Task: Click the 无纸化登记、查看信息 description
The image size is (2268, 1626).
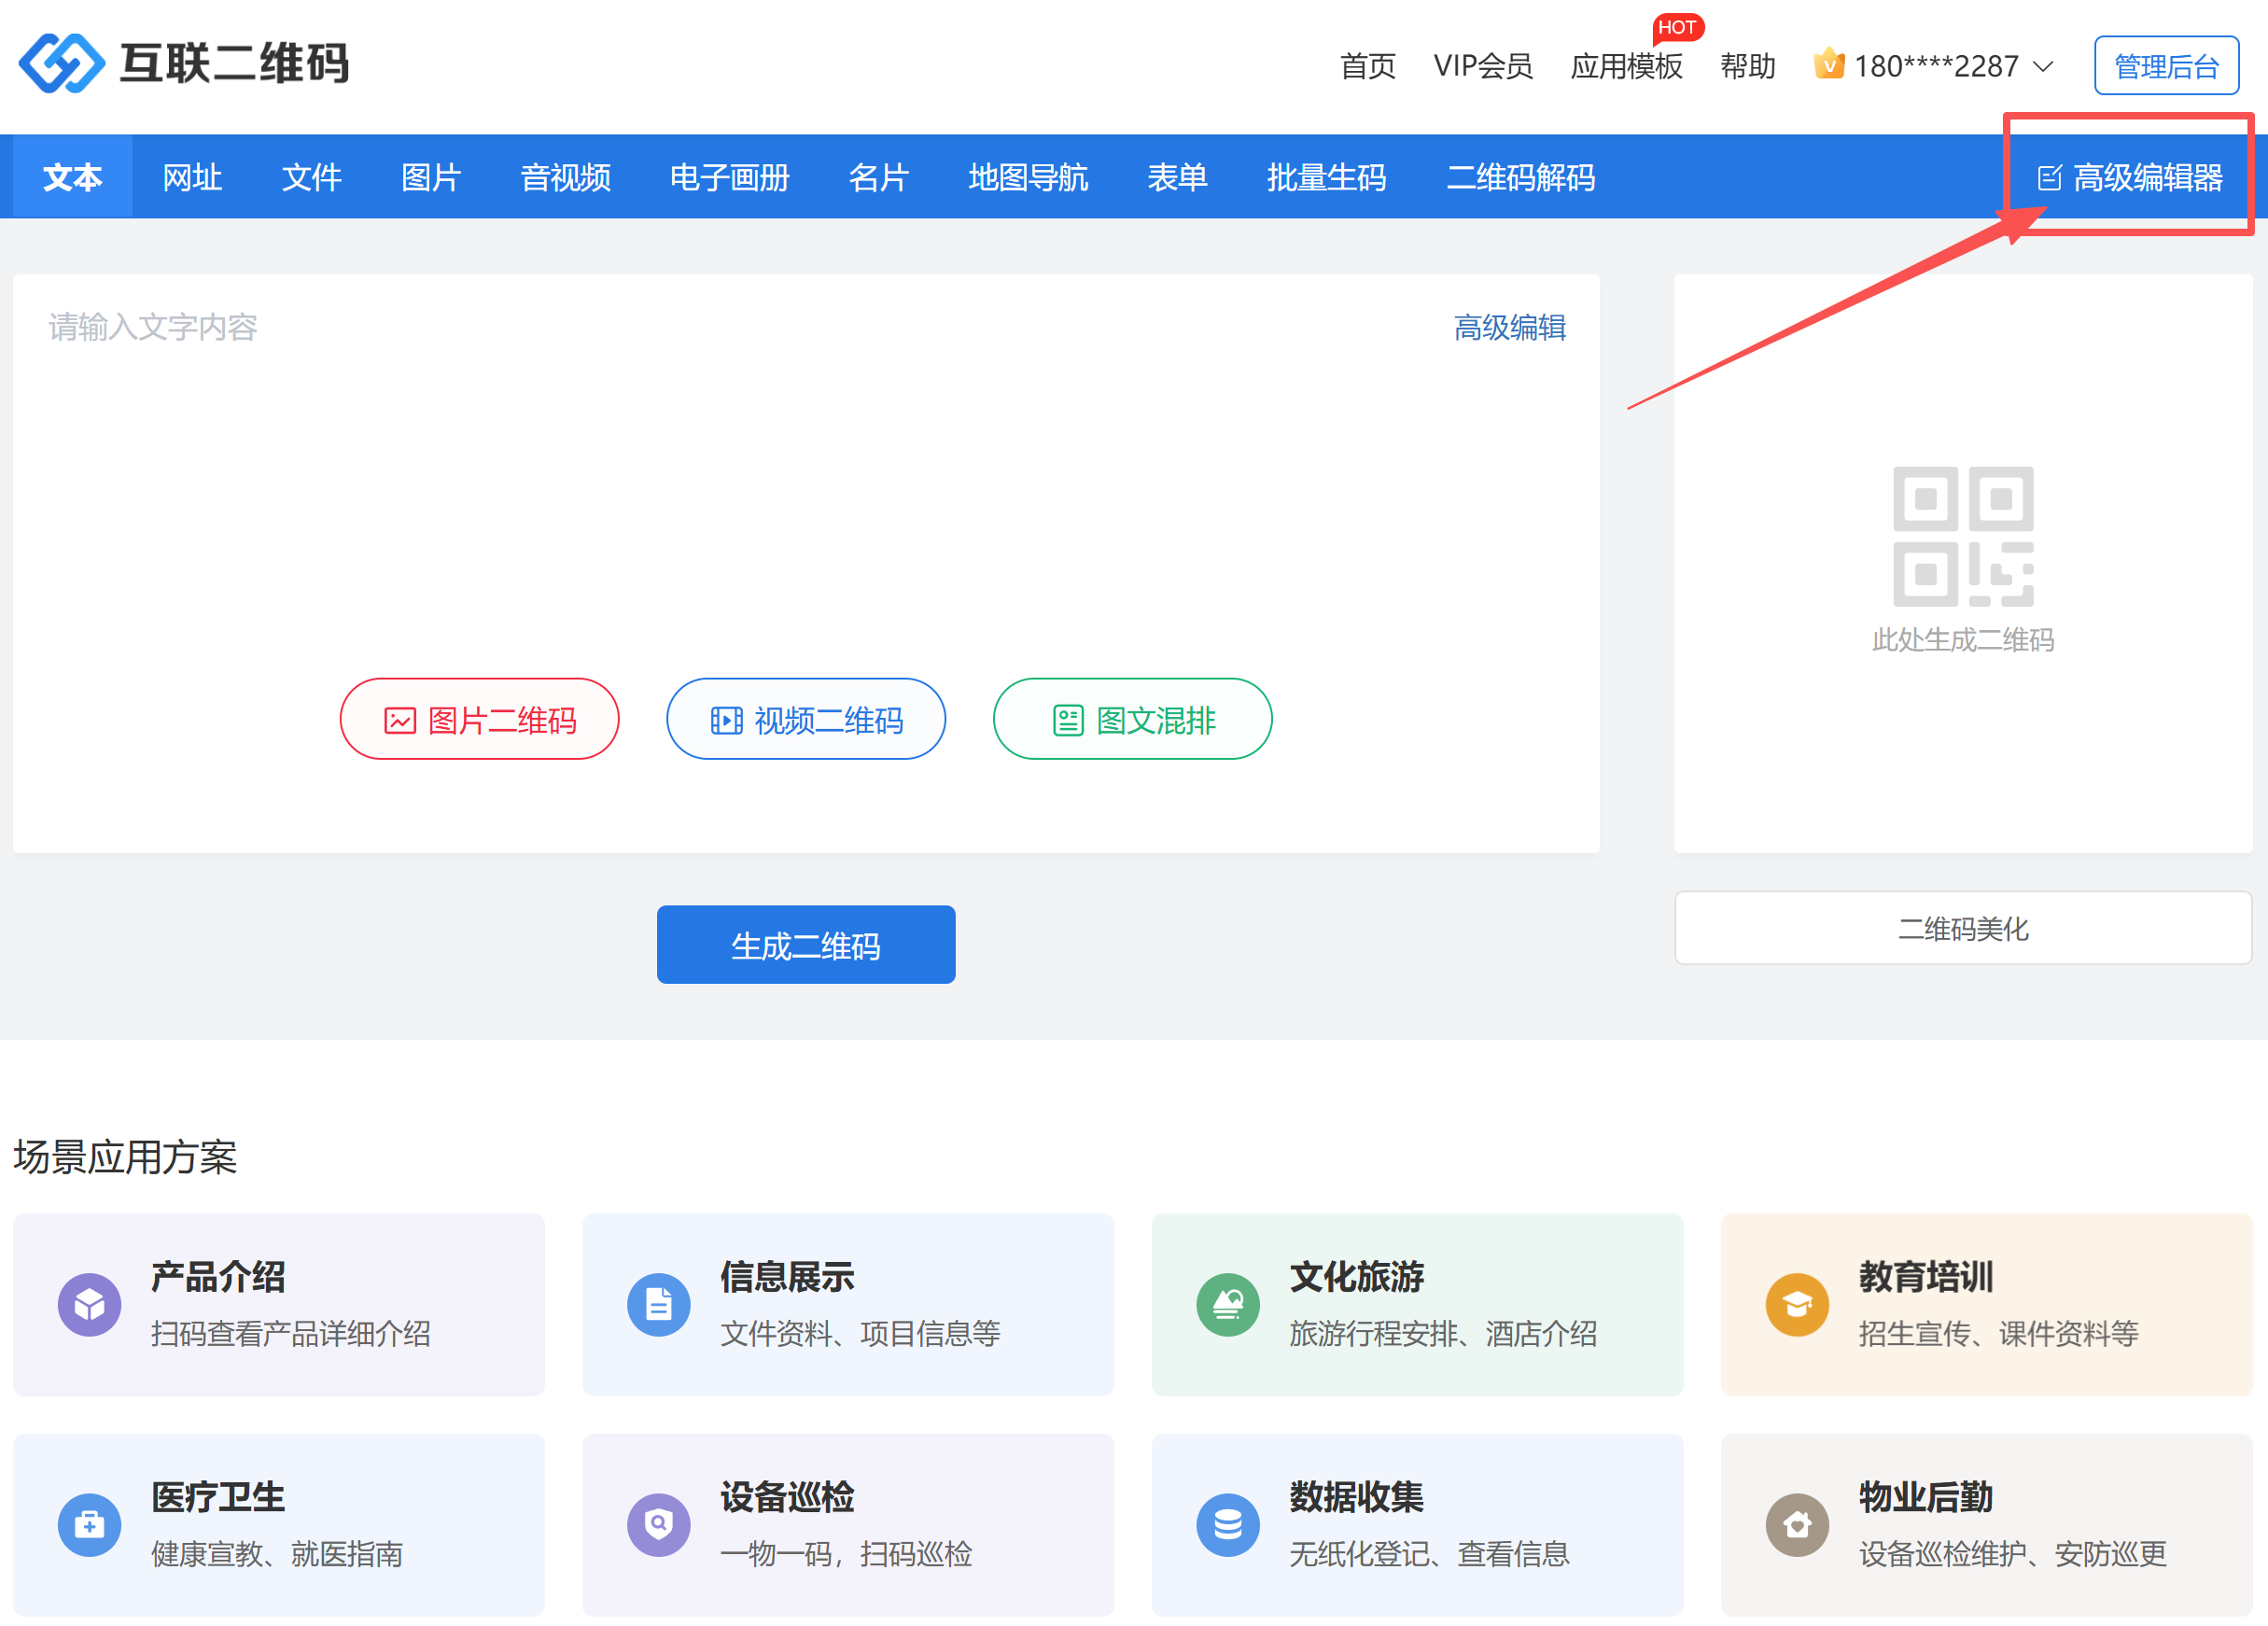Action: [1429, 1553]
